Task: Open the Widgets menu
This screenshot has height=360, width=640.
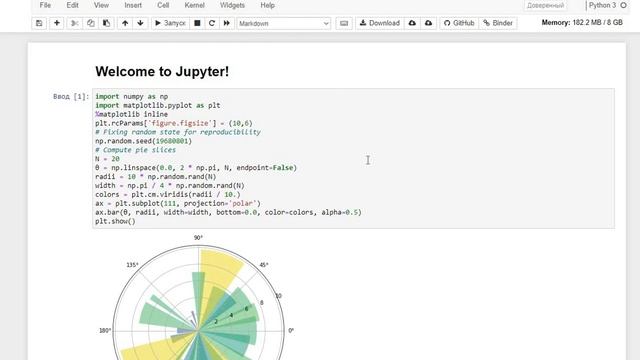Action: [x=232, y=5]
